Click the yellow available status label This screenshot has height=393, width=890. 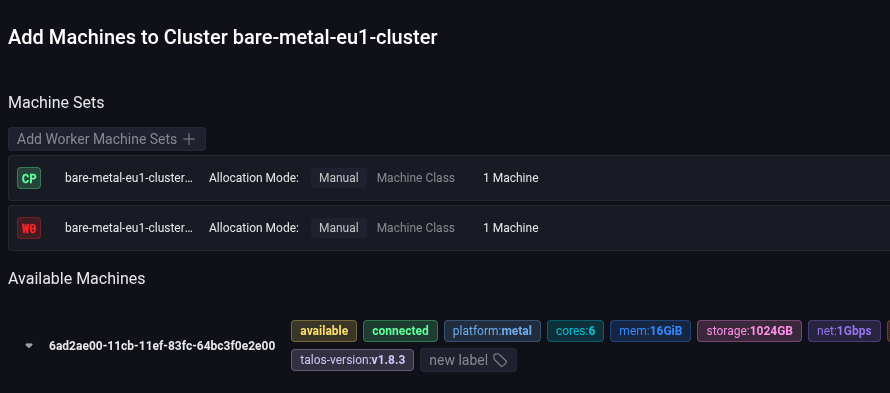(x=324, y=331)
